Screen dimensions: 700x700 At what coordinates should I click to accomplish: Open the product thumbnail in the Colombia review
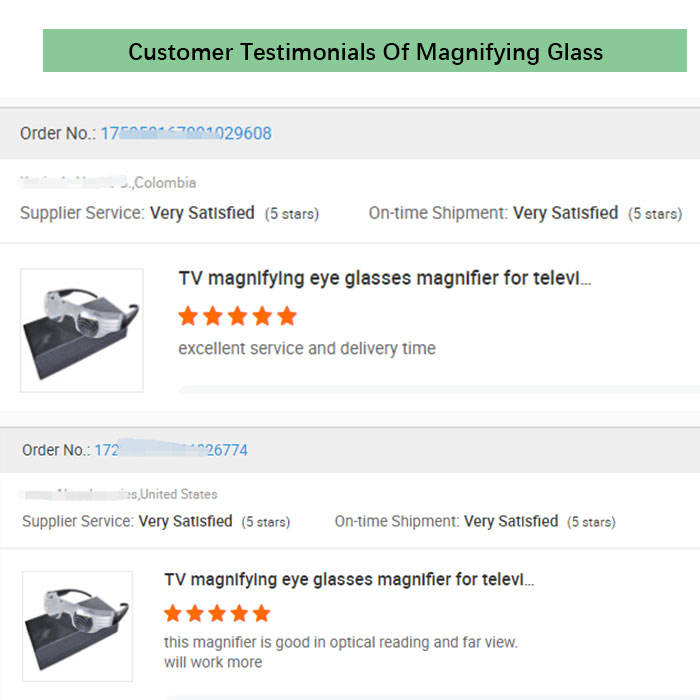click(82, 330)
